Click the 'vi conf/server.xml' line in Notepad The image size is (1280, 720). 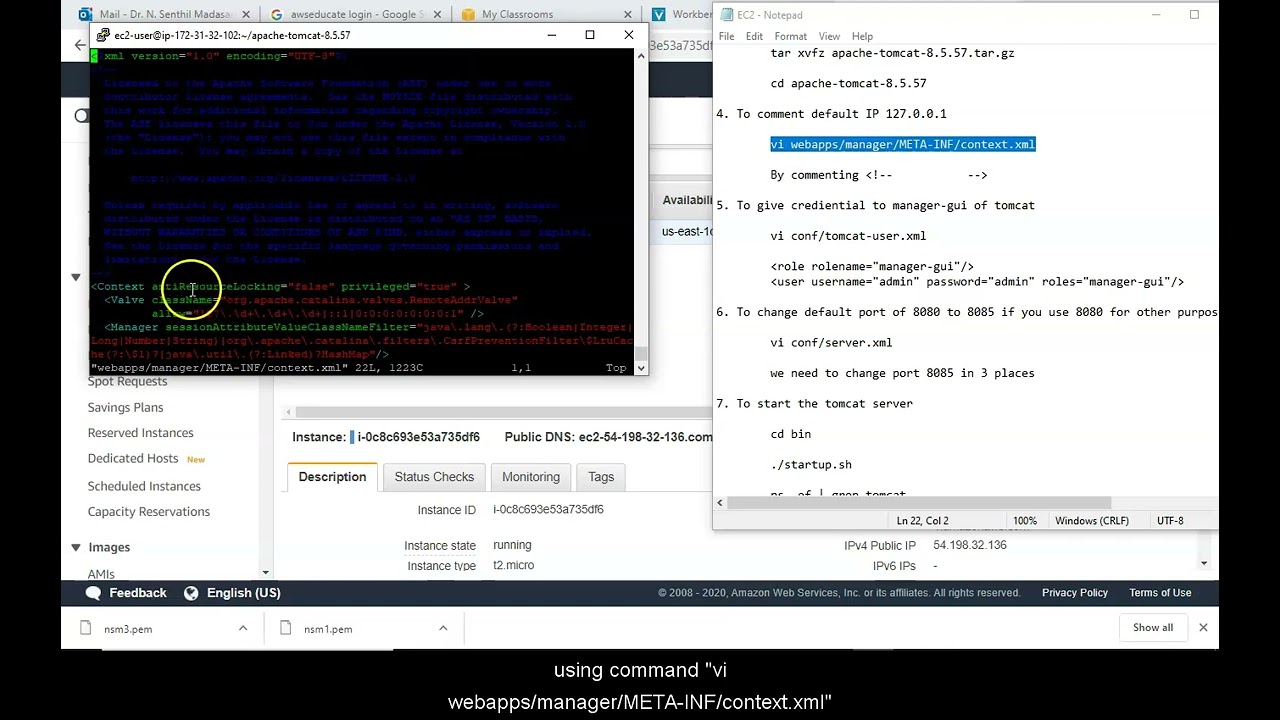tap(831, 343)
